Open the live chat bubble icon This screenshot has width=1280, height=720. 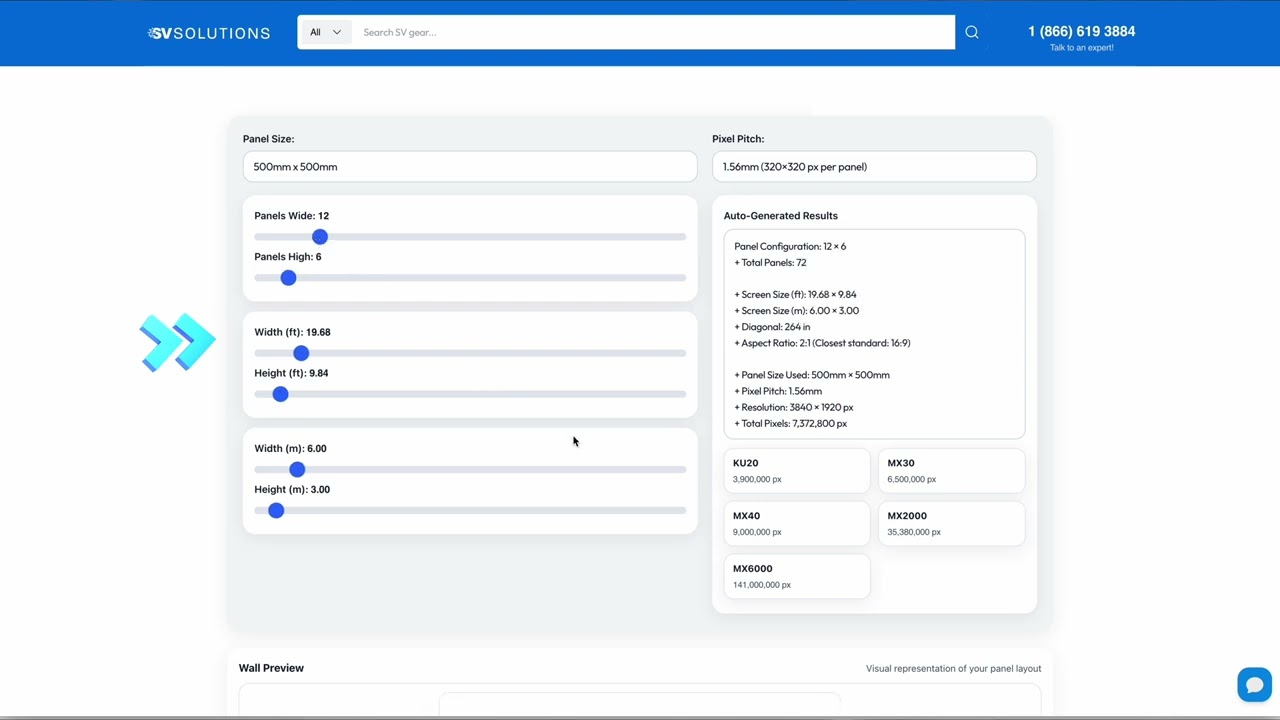tap(1254, 685)
